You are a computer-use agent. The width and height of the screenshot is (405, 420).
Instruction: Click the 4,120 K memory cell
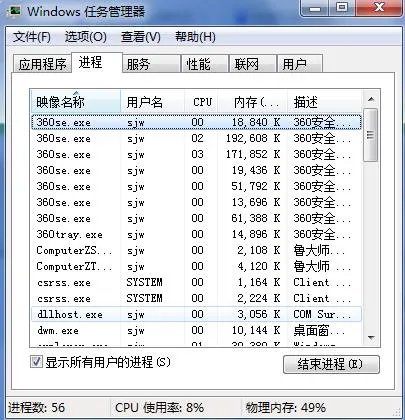tap(259, 266)
